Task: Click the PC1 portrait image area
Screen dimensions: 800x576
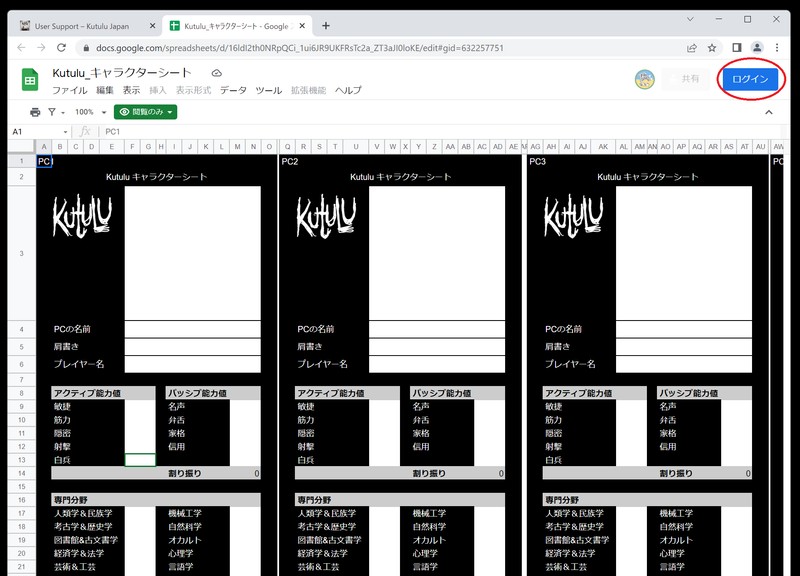Action: (192, 253)
